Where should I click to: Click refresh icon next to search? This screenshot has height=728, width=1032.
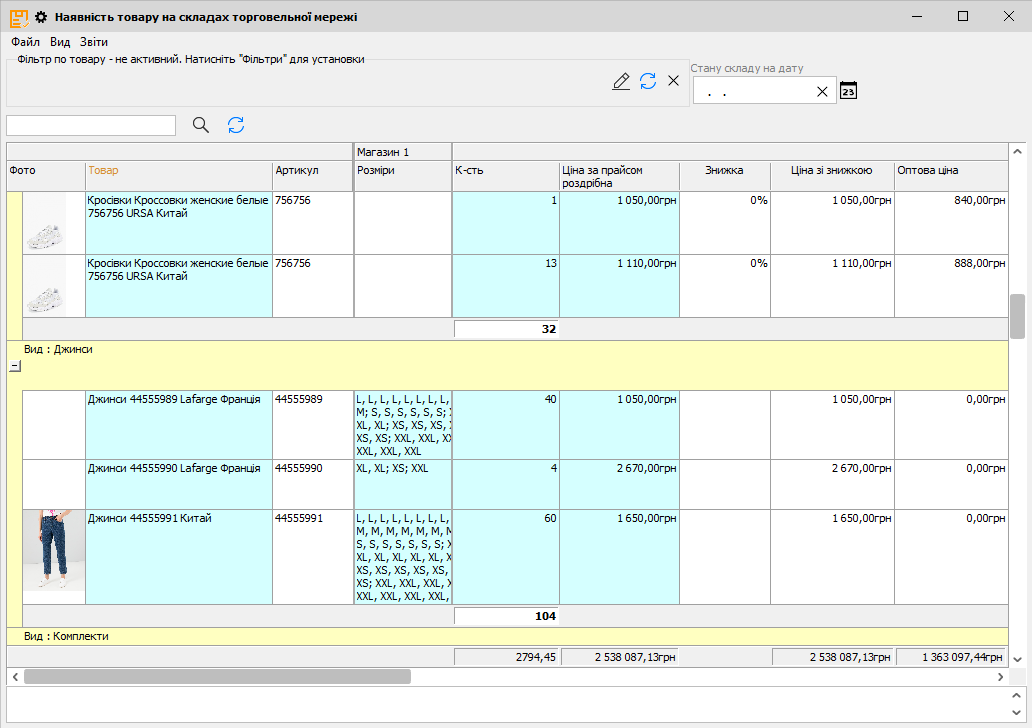coord(236,125)
